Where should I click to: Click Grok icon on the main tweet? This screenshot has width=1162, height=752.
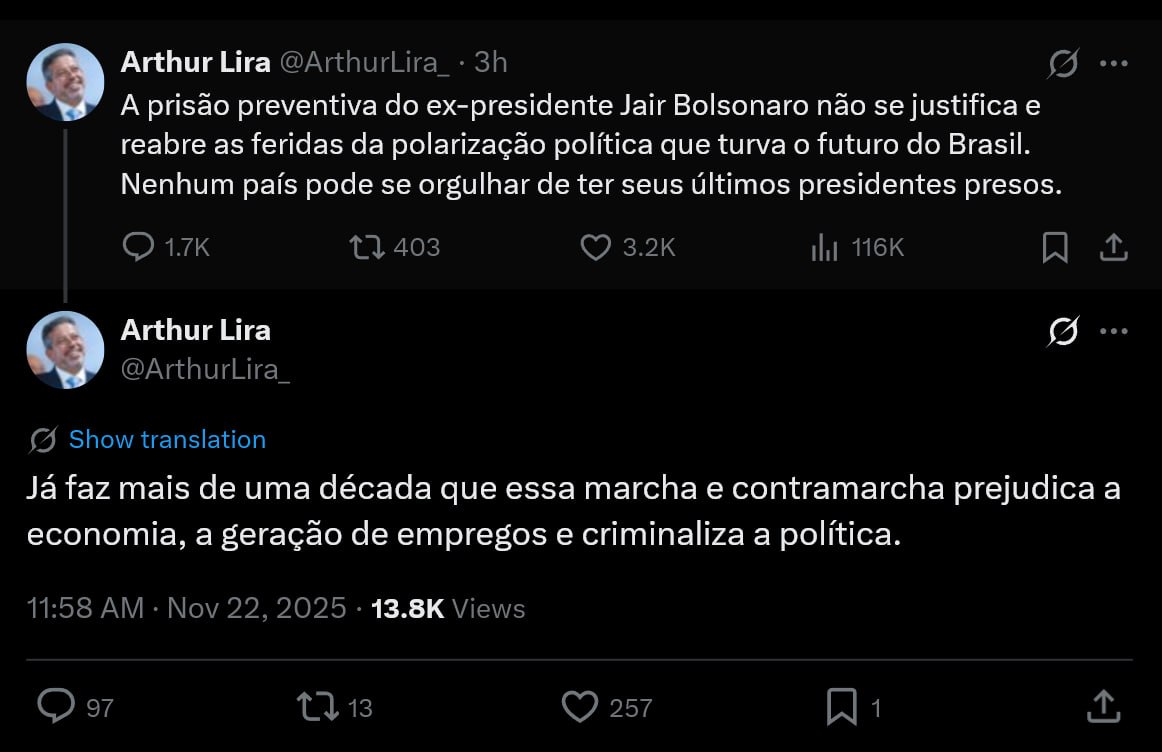point(1063,331)
